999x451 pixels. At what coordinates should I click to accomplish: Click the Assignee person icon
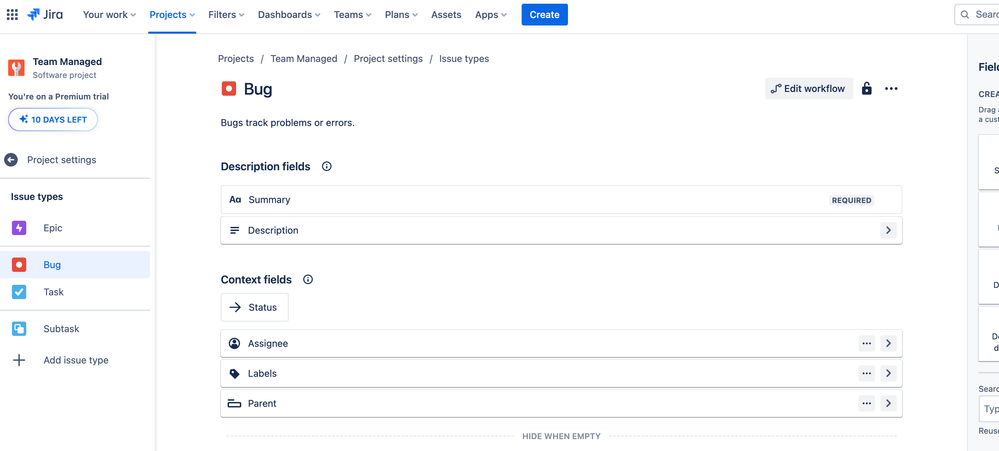(234, 343)
